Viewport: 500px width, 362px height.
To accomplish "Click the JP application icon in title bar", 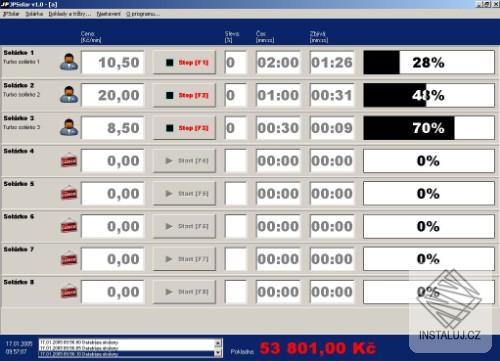I will pos(5,4).
